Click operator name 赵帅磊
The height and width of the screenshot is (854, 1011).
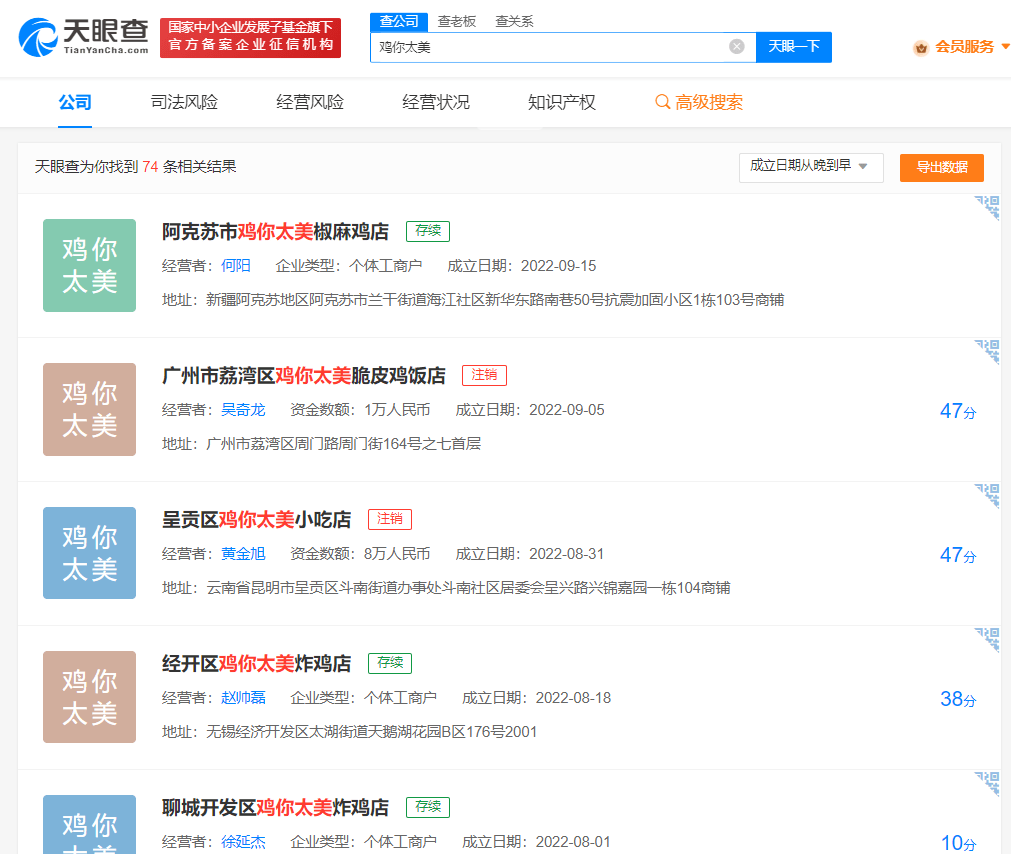coord(243,697)
